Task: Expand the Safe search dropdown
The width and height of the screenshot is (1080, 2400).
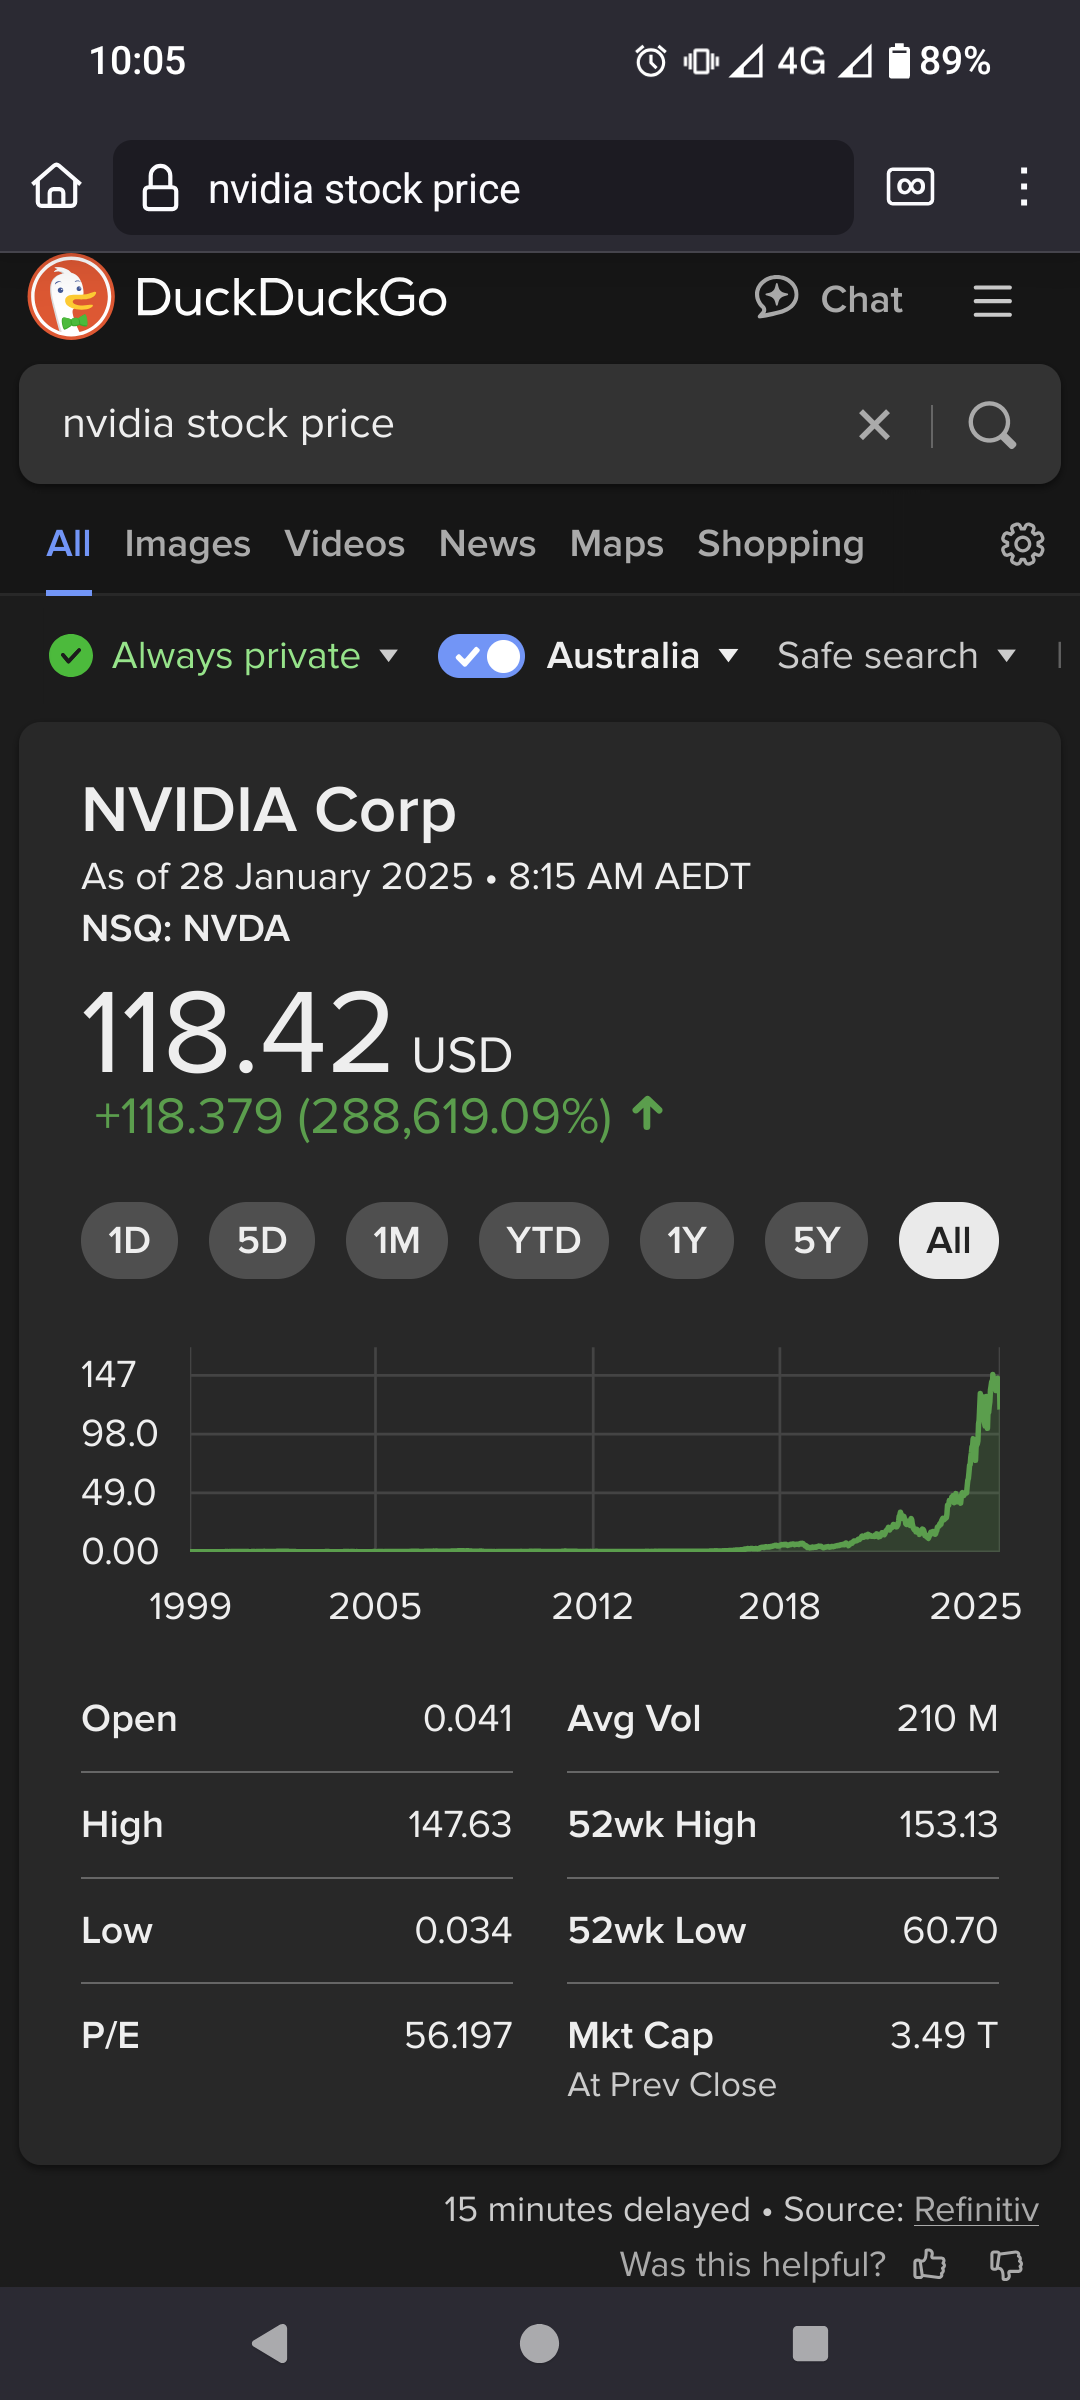Action: pyautogui.click(x=896, y=657)
